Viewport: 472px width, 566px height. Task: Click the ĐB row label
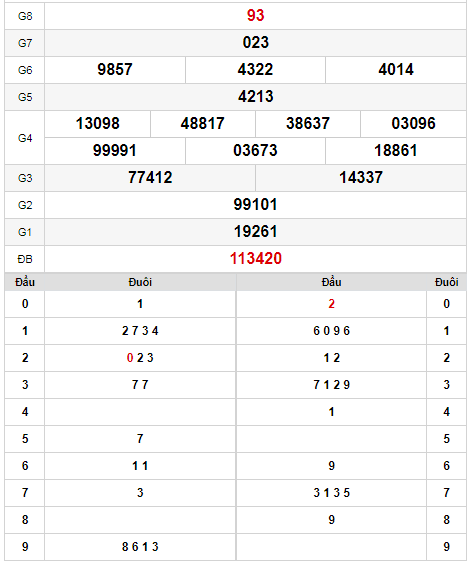25,259
